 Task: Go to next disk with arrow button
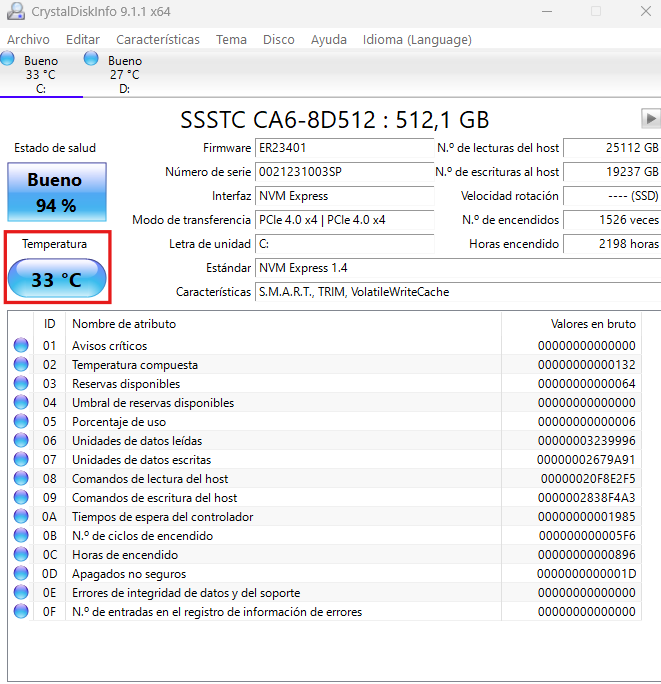pyautogui.click(x=651, y=118)
